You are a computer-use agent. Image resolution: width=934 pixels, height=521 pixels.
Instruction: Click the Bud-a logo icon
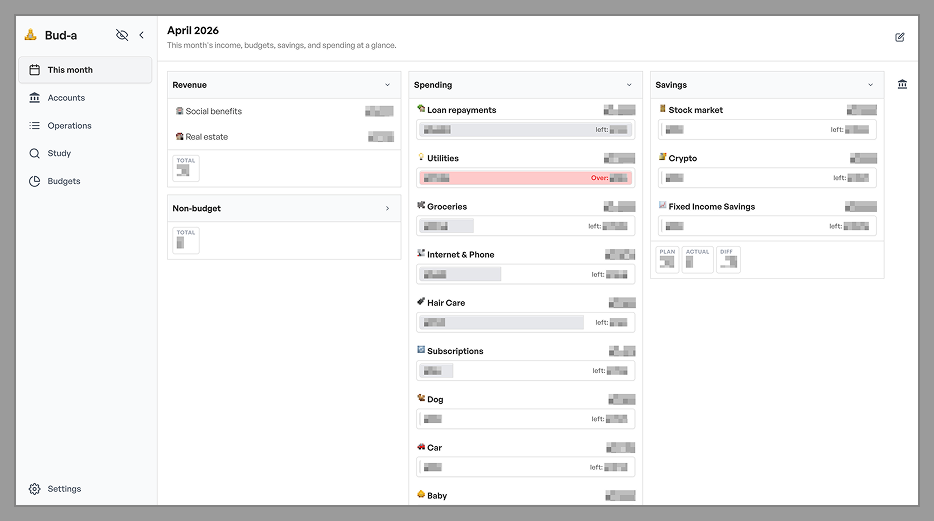31,35
